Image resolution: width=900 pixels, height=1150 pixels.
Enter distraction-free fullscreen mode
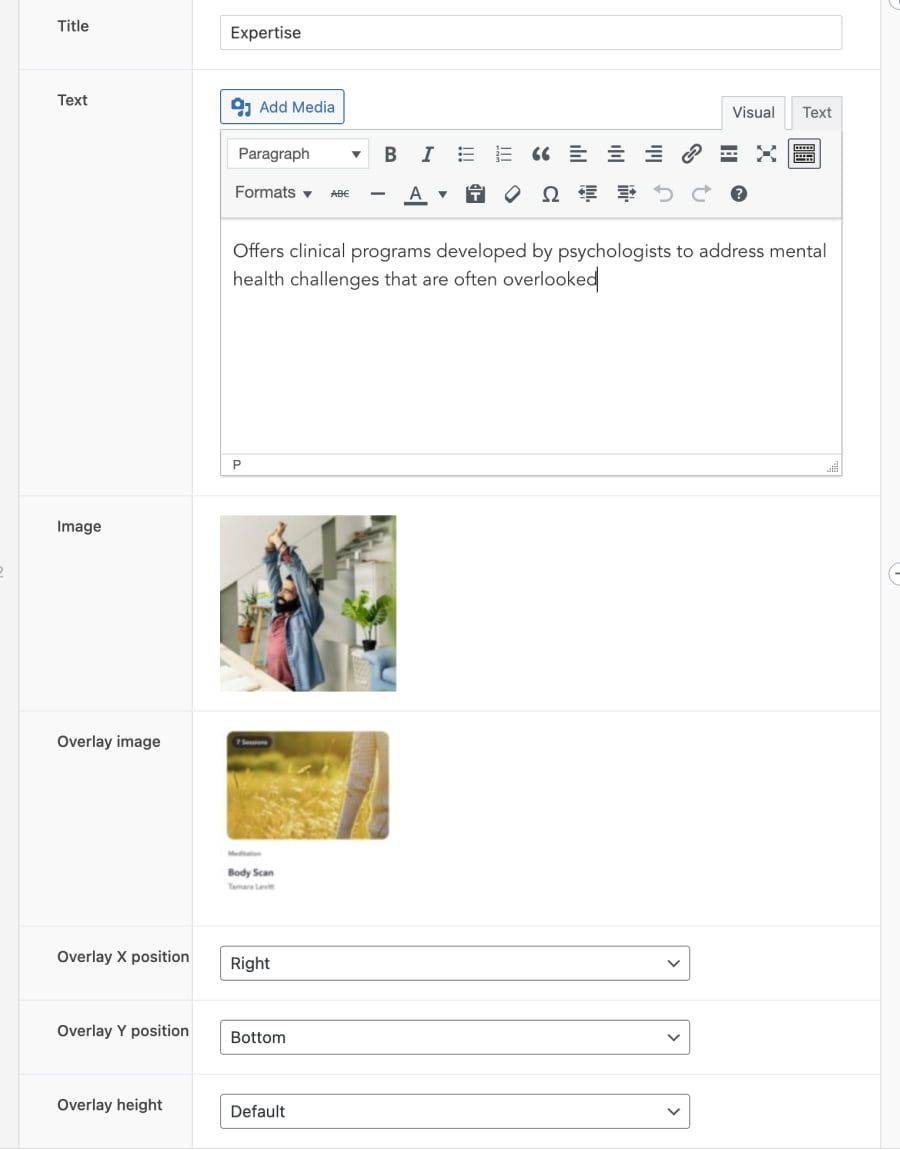tap(767, 154)
